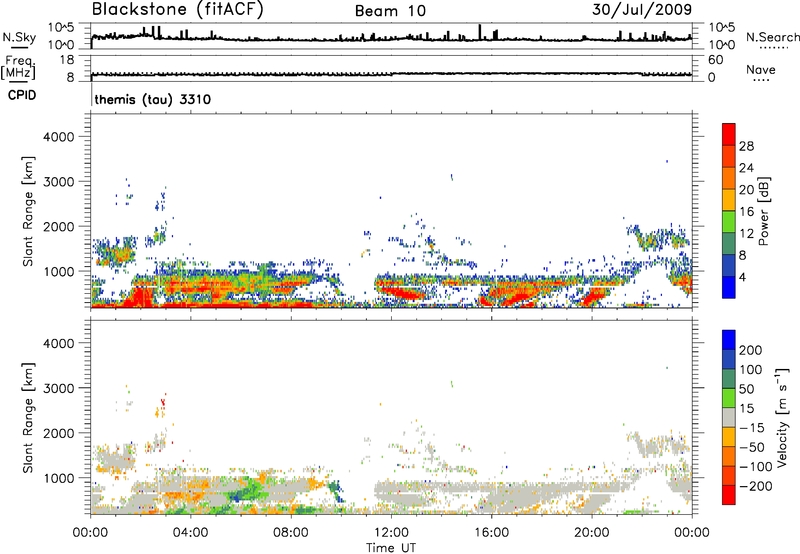Pick the top red segment of Power colorbar

[x=729, y=135]
